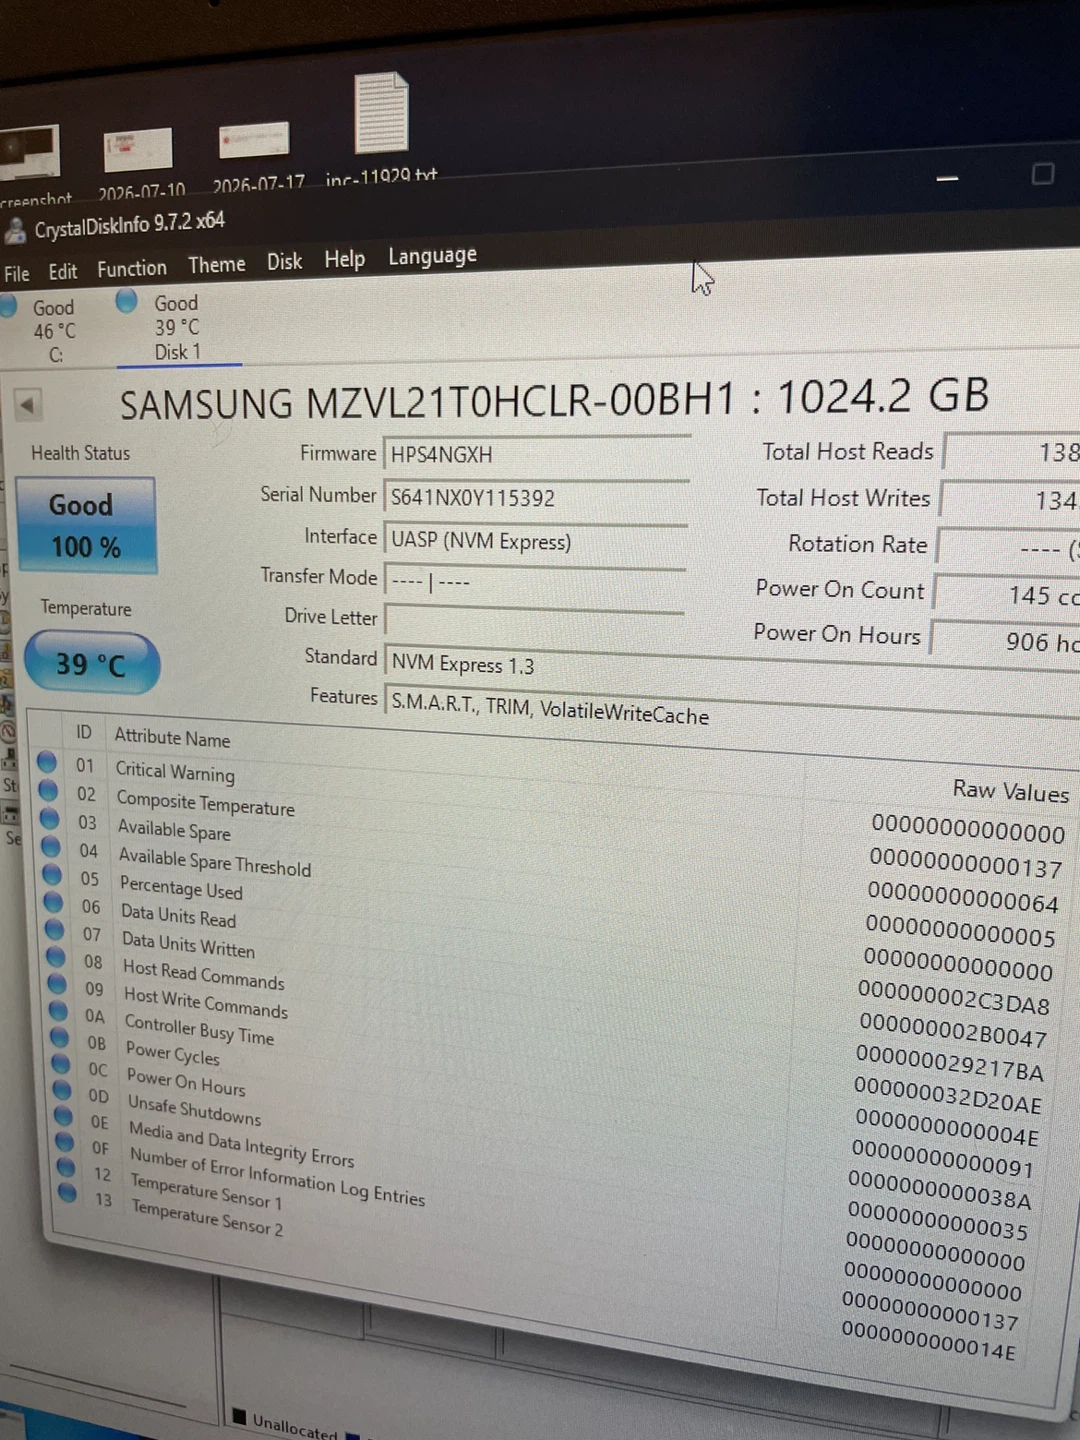Select Number of Error Information Log Entries row
The image size is (1080, 1440).
pos(277,1175)
